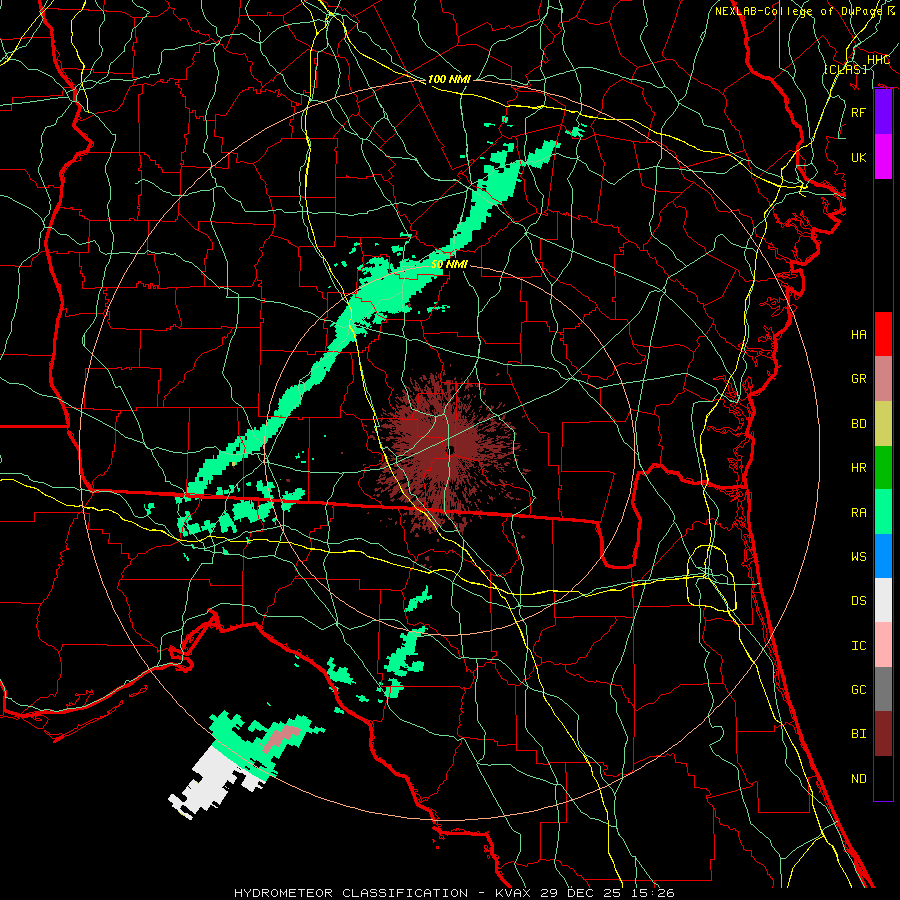The width and height of the screenshot is (900, 900).
Task: Click the 50 NMI range ring label
Action: click(x=449, y=264)
